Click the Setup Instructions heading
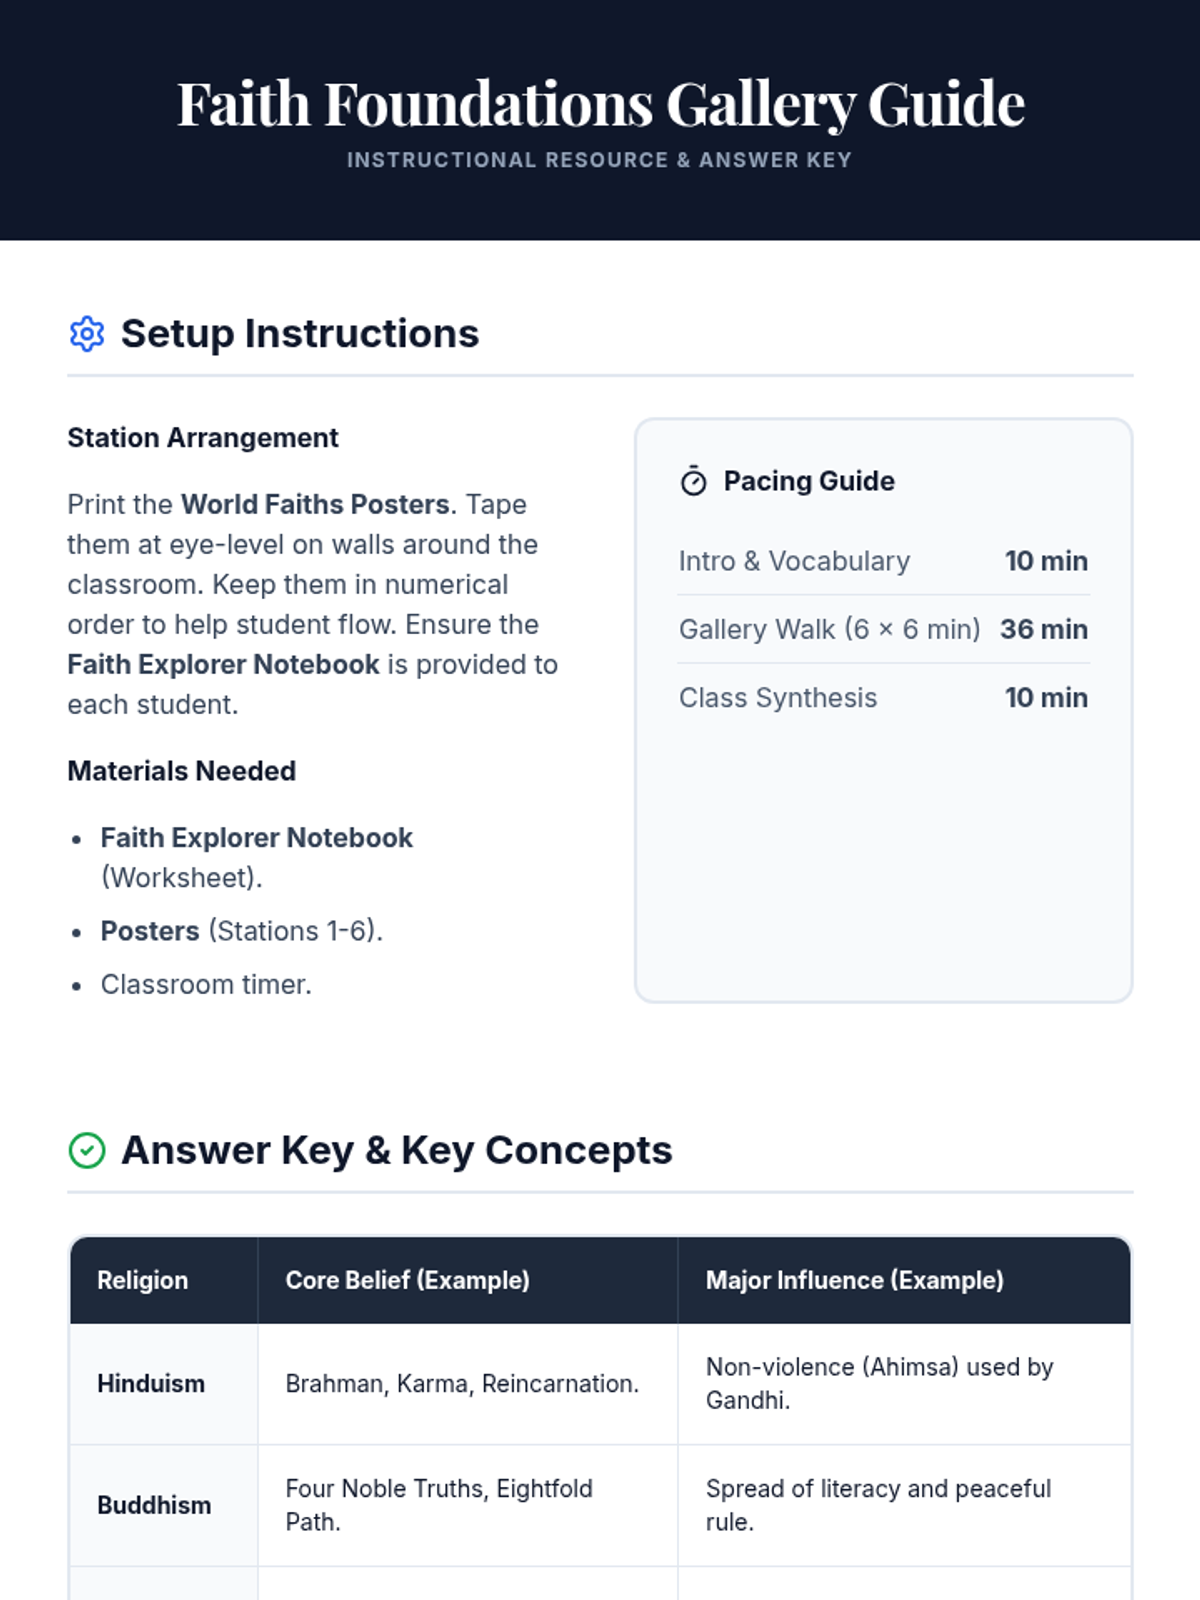1200x1600 pixels. pos(300,334)
